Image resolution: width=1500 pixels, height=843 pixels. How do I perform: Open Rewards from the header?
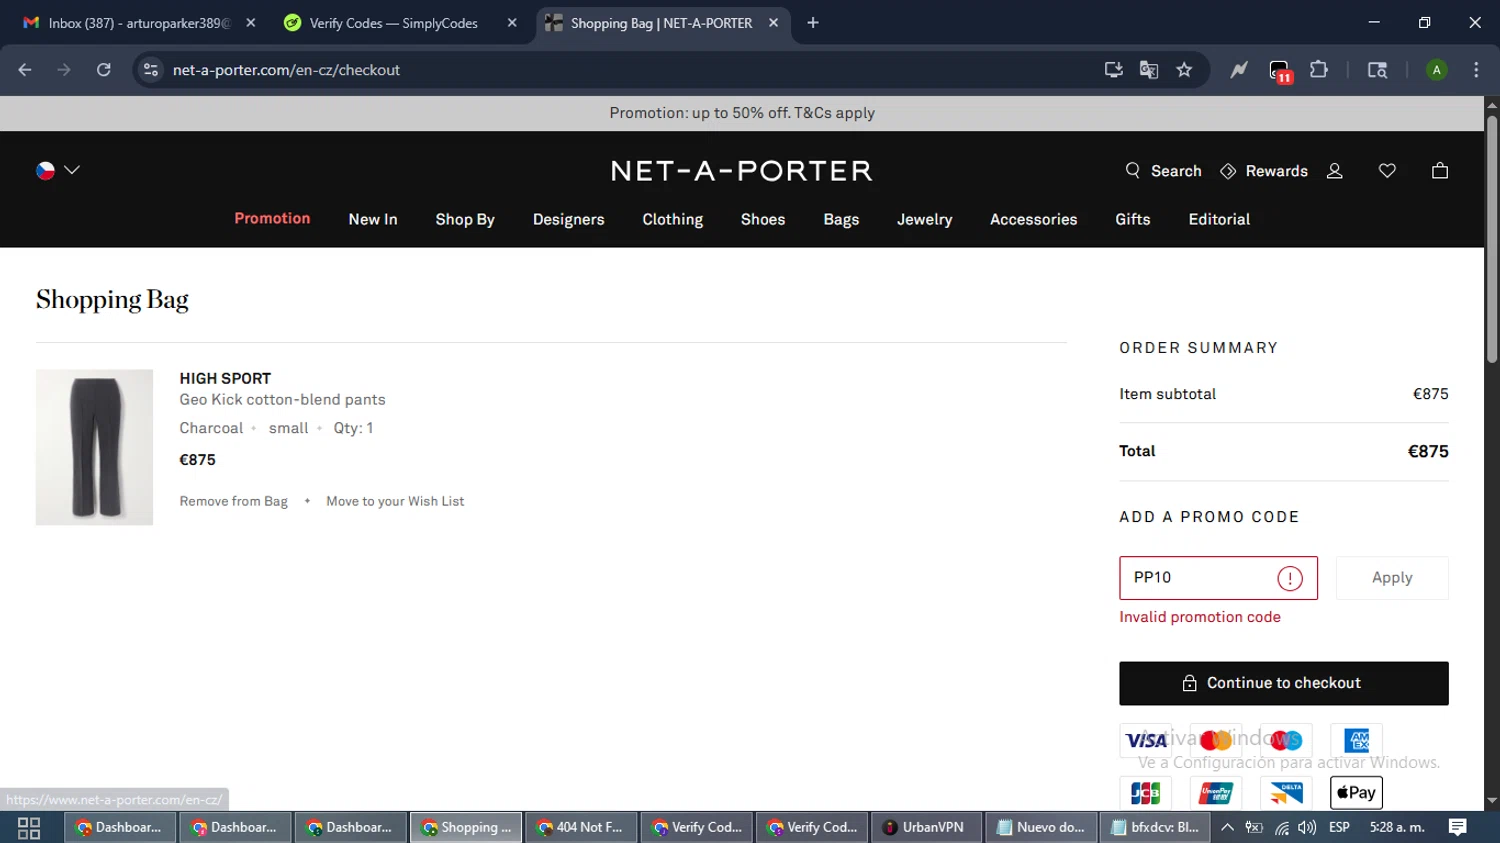point(1264,171)
